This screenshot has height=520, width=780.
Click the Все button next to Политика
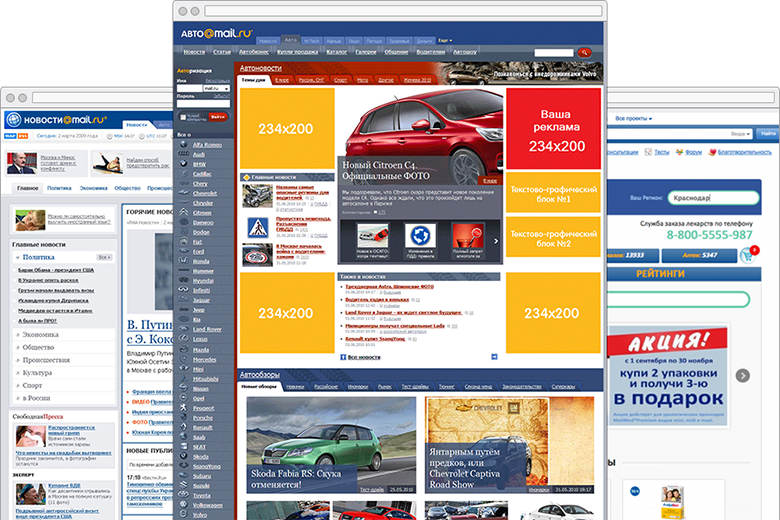104,257
